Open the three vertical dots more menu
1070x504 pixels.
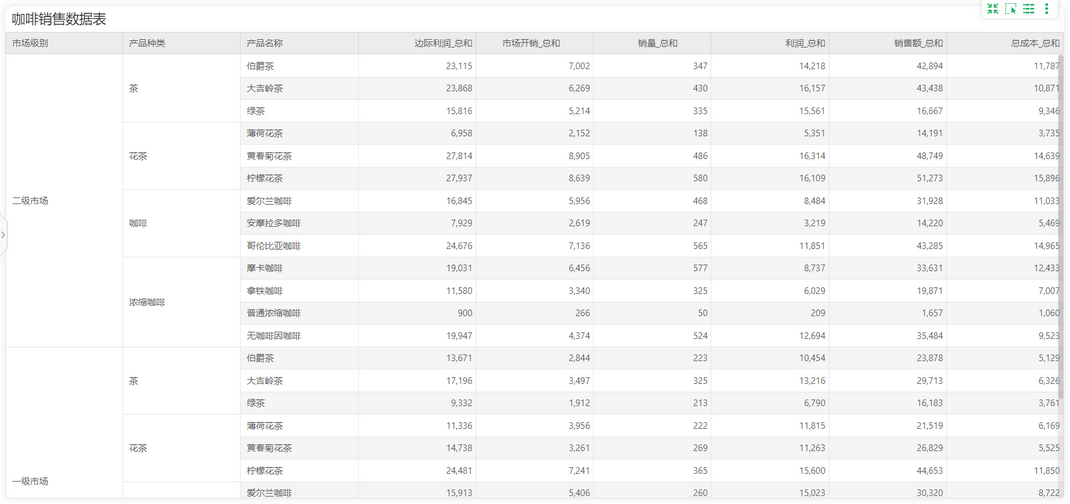(1047, 9)
